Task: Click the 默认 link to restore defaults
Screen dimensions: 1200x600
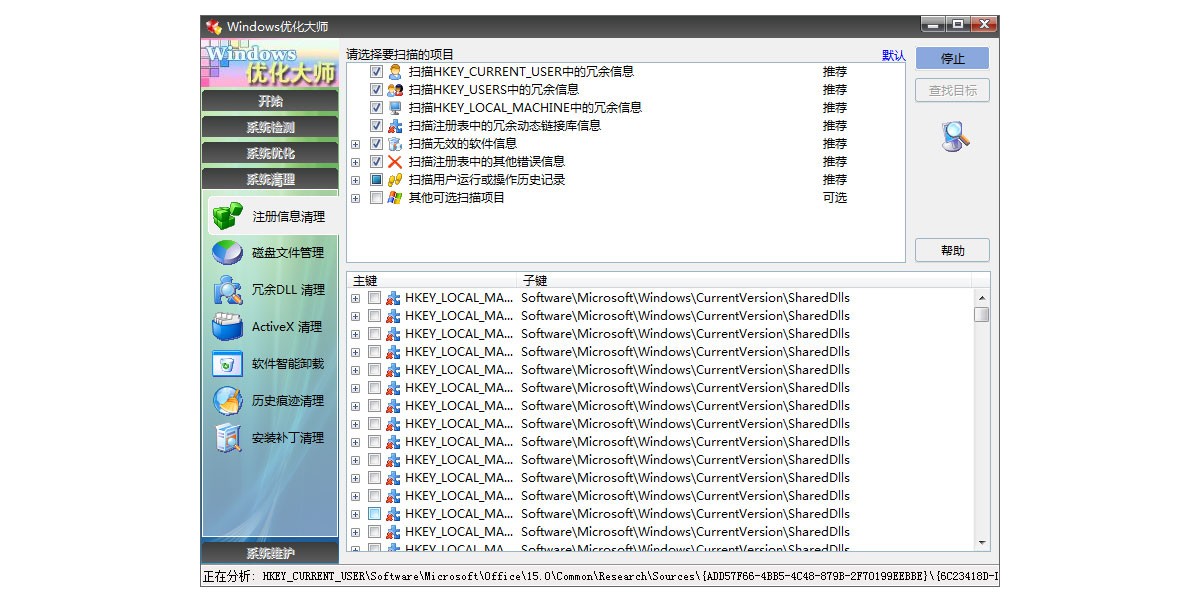Action: click(x=893, y=55)
